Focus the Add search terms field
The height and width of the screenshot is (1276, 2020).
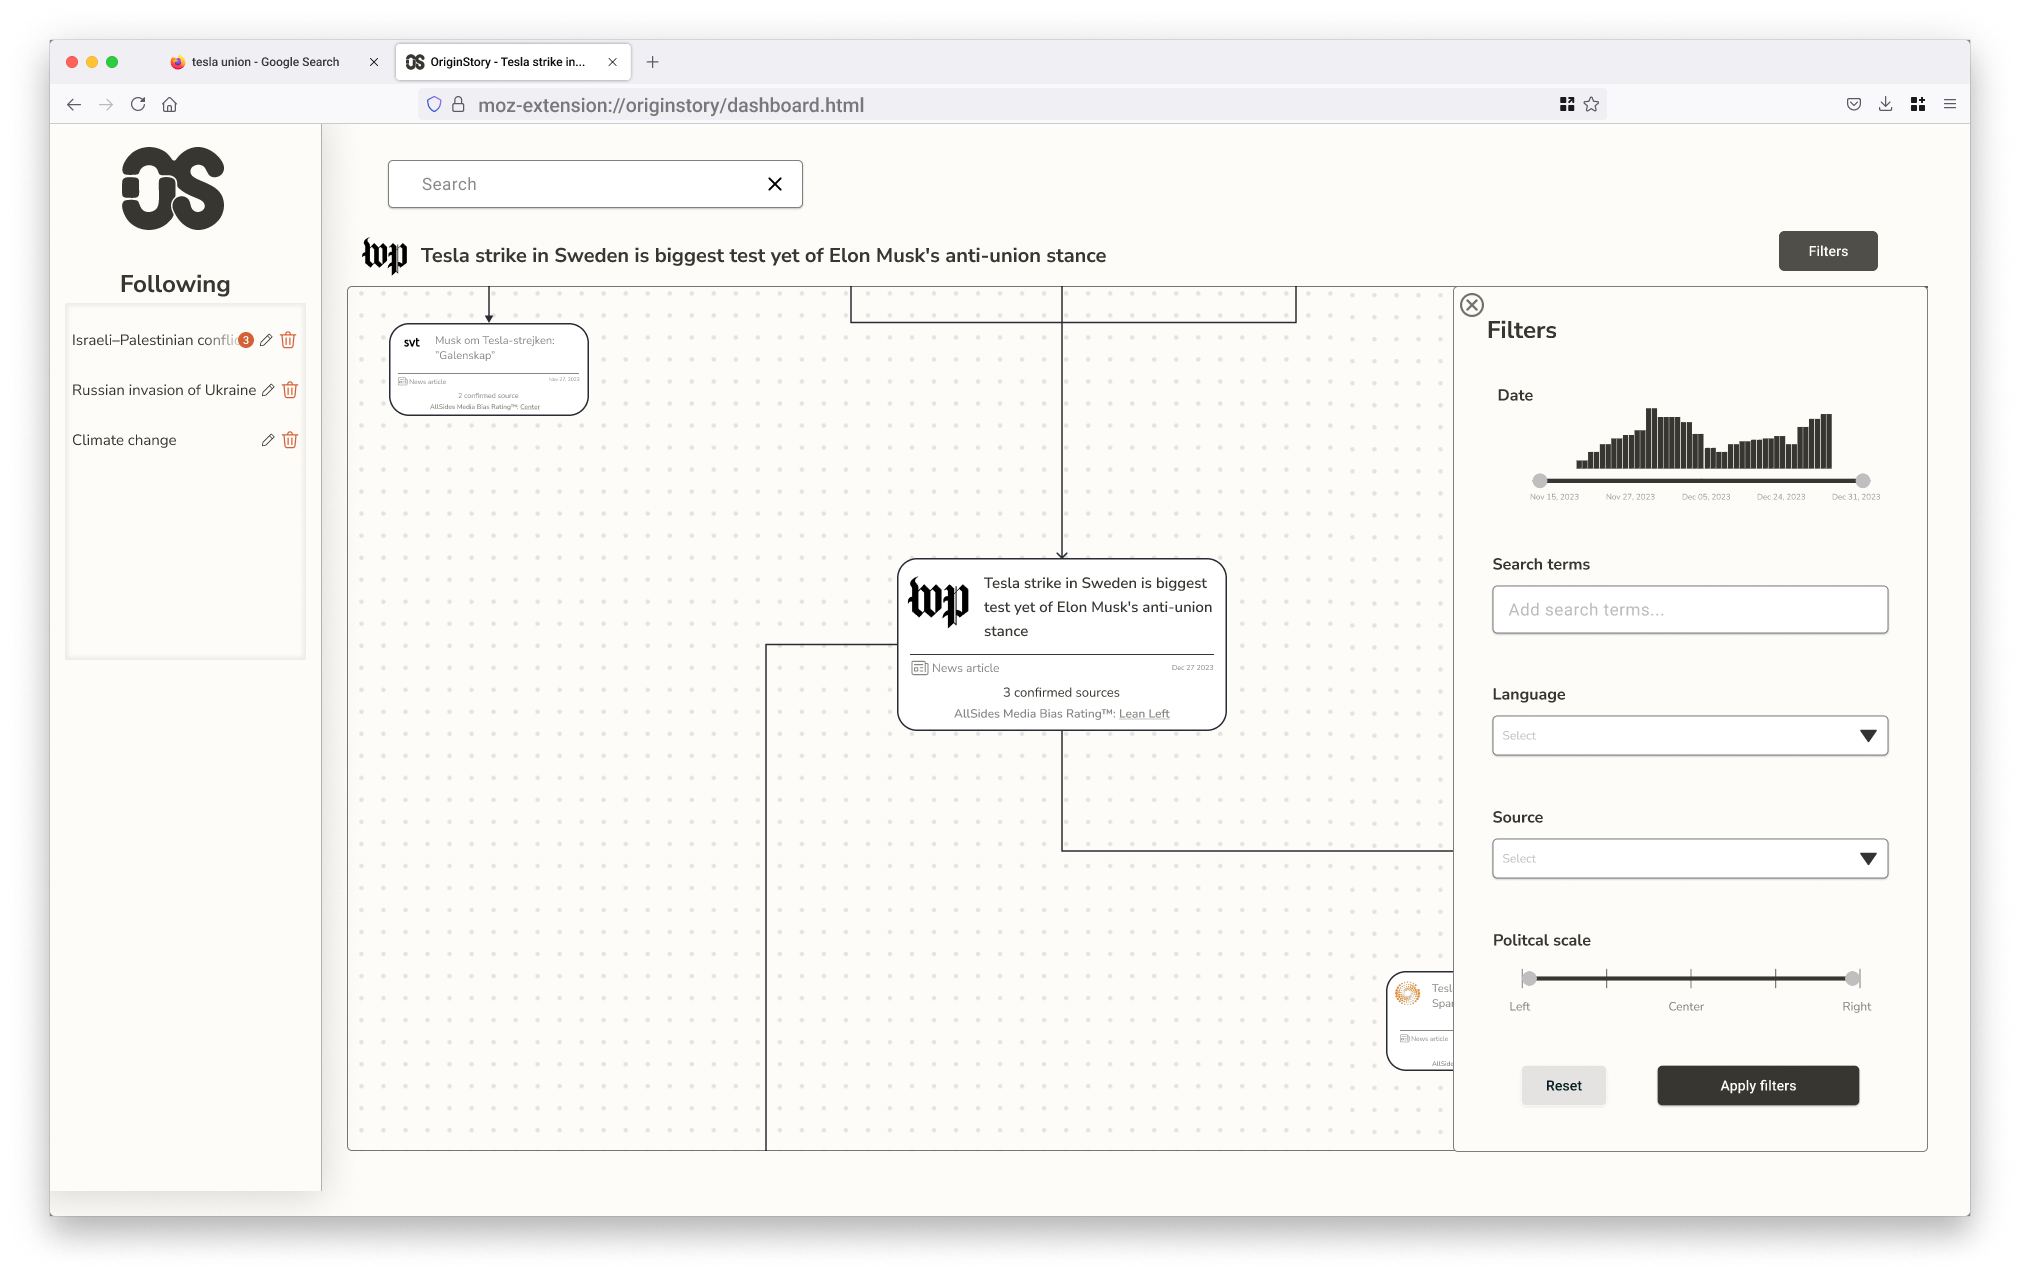pyautogui.click(x=1689, y=610)
